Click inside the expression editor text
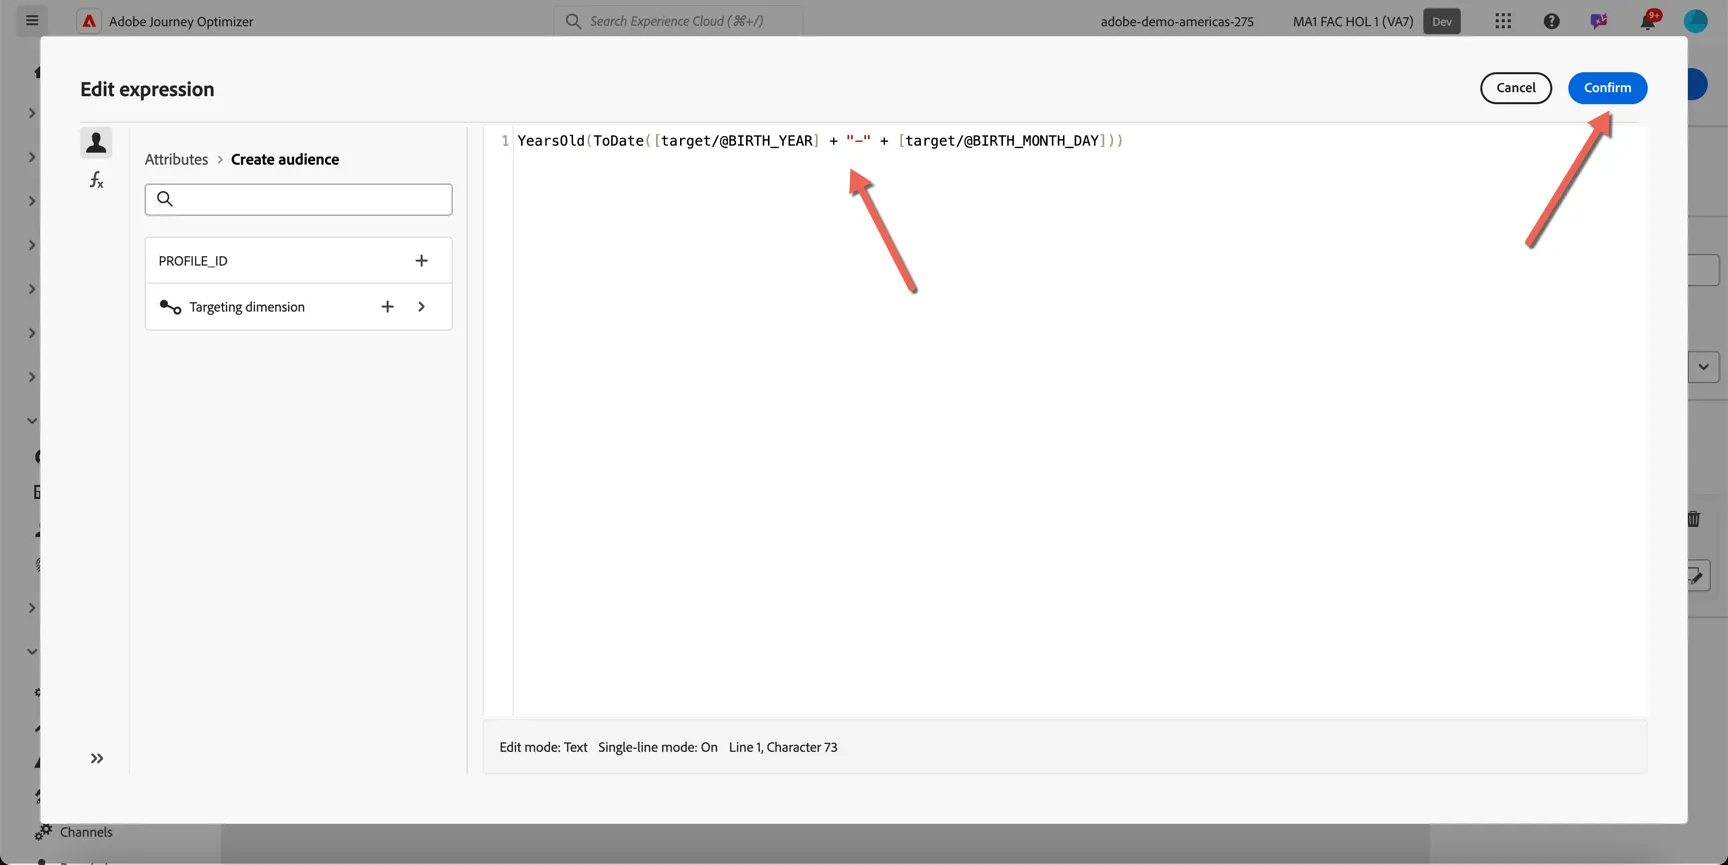The image size is (1728, 865). 820,141
